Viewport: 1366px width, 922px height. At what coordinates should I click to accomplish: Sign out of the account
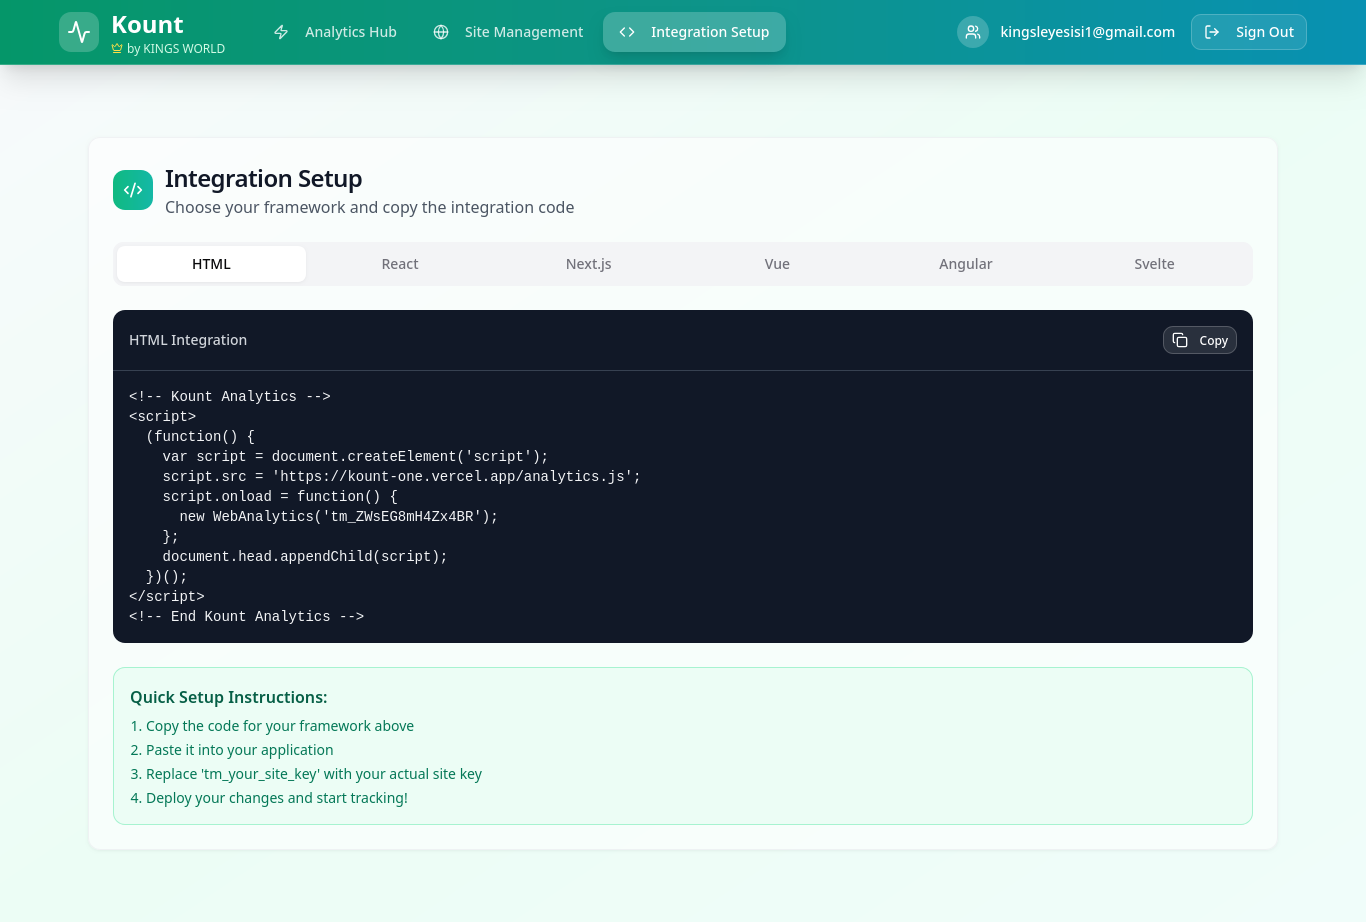[x=1249, y=32]
